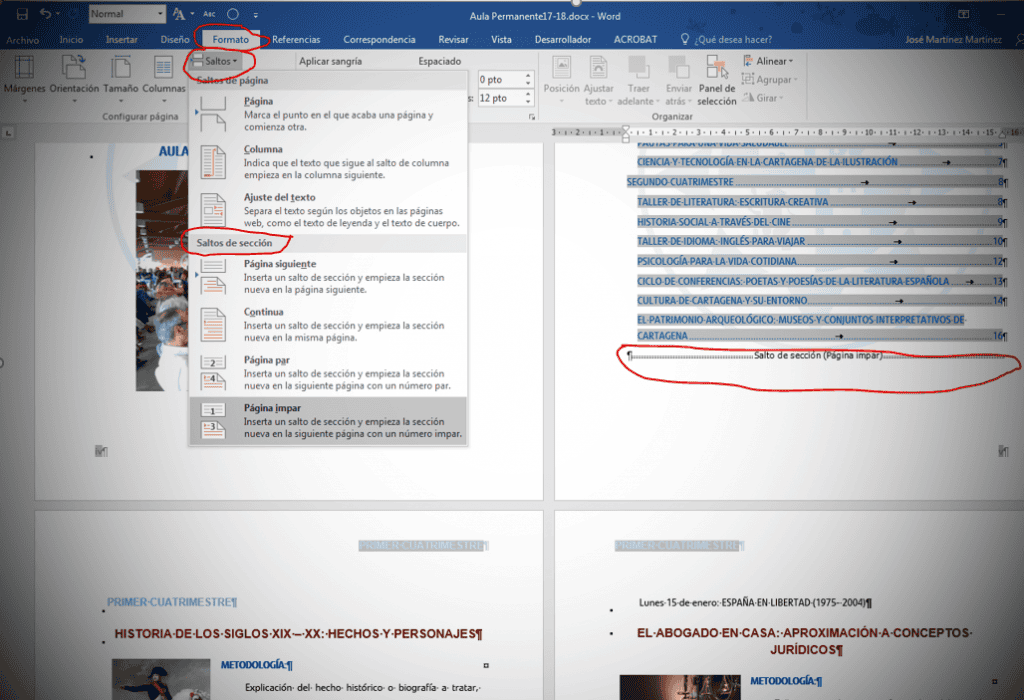
Task: Open the Desarrollador tab
Action: pos(563,40)
